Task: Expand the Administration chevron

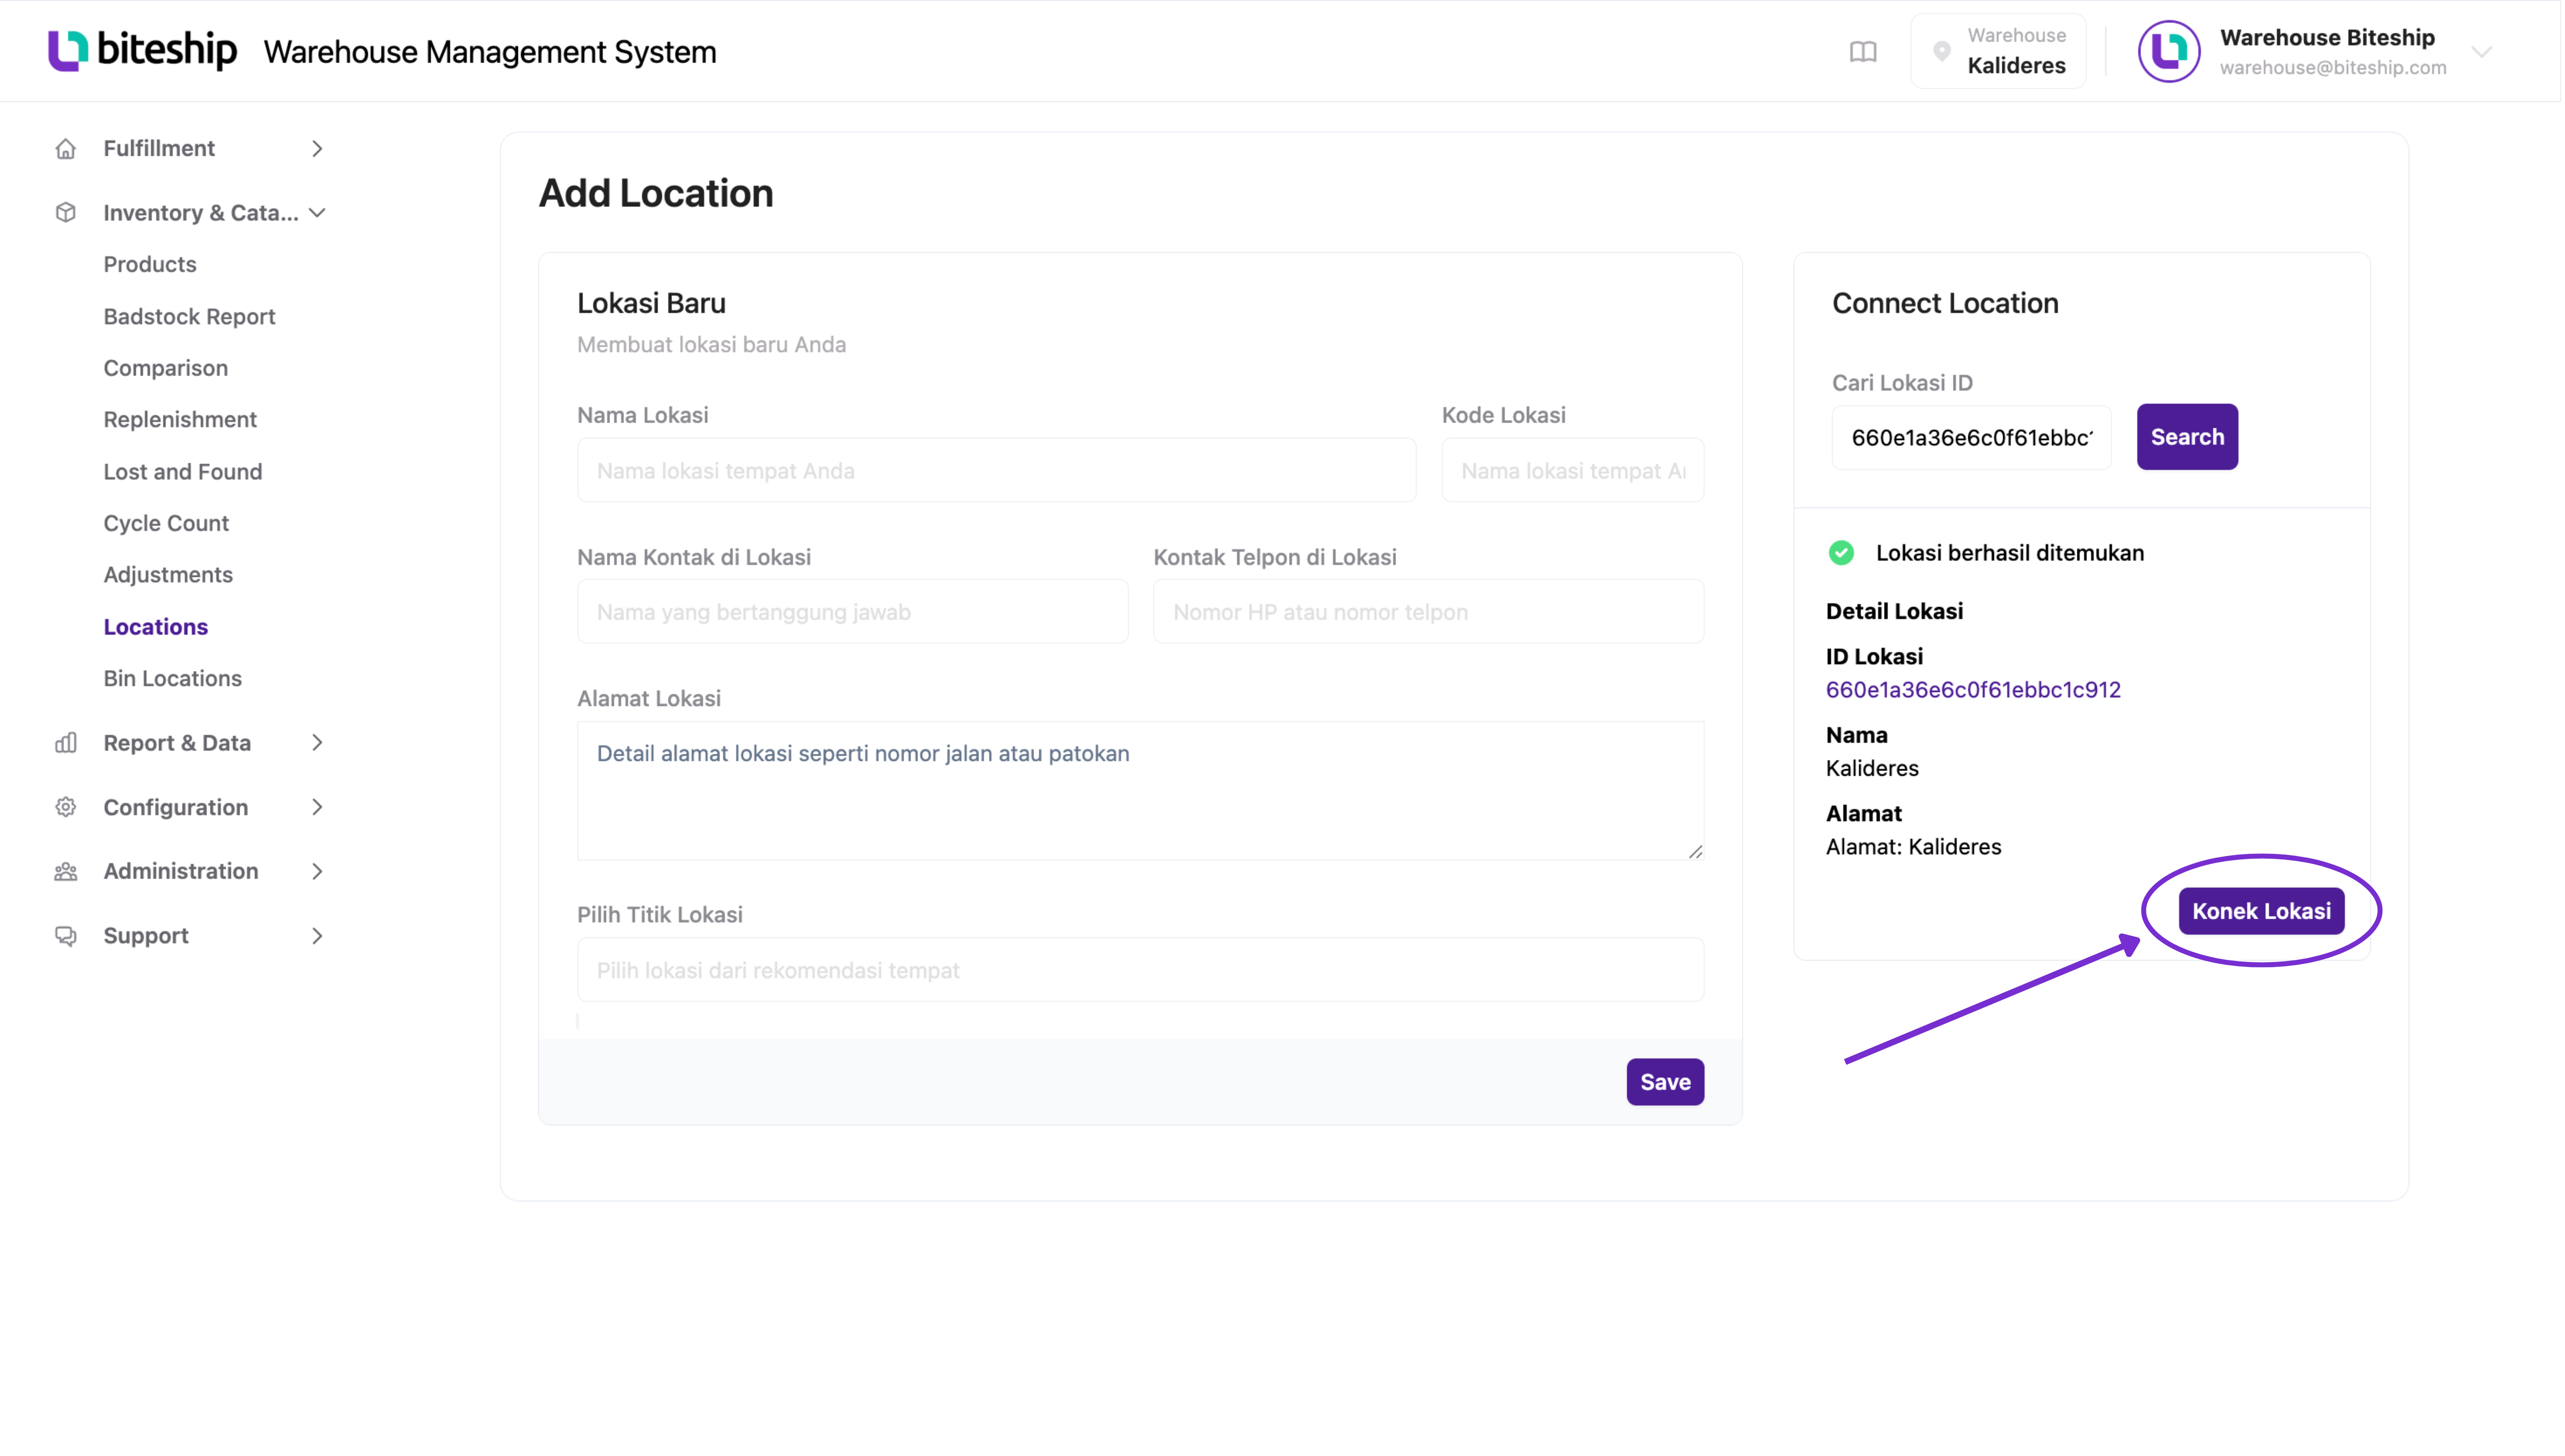Action: point(317,871)
